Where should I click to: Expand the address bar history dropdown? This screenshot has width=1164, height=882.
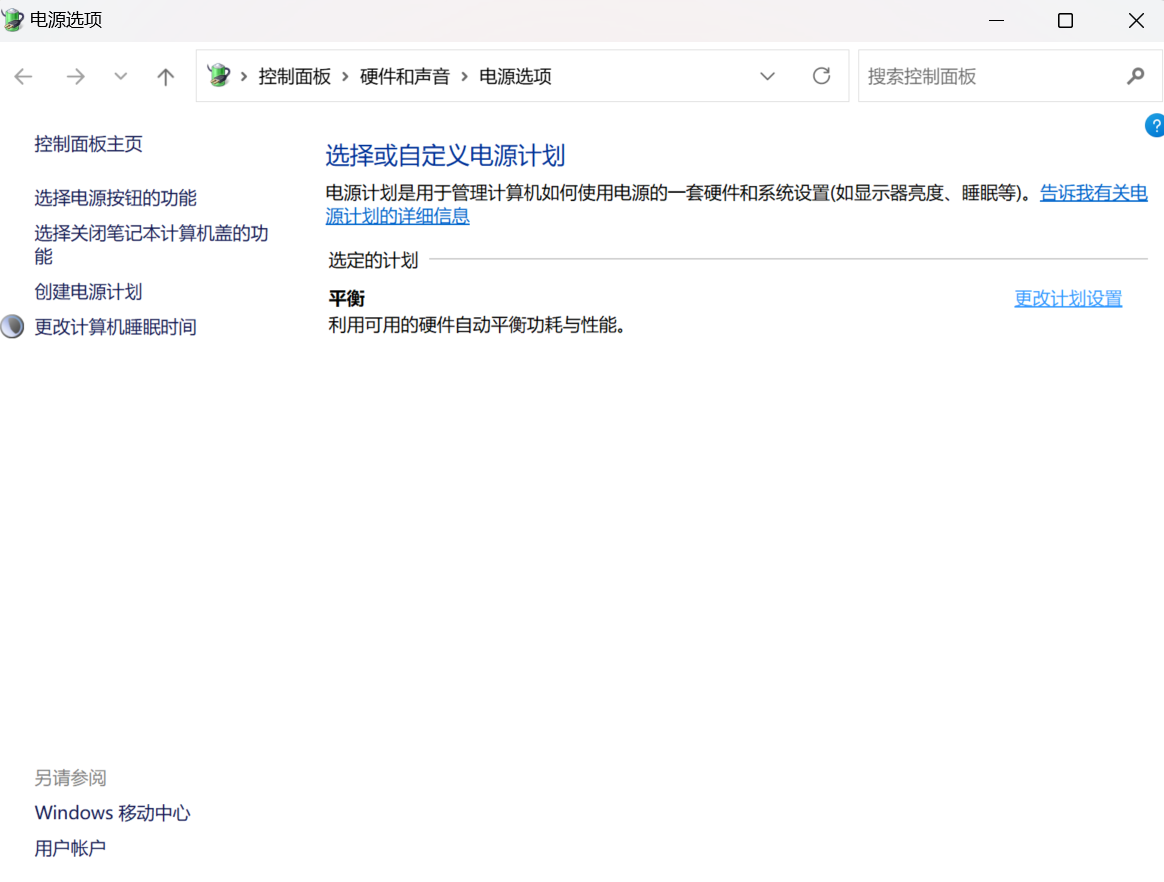(767, 76)
